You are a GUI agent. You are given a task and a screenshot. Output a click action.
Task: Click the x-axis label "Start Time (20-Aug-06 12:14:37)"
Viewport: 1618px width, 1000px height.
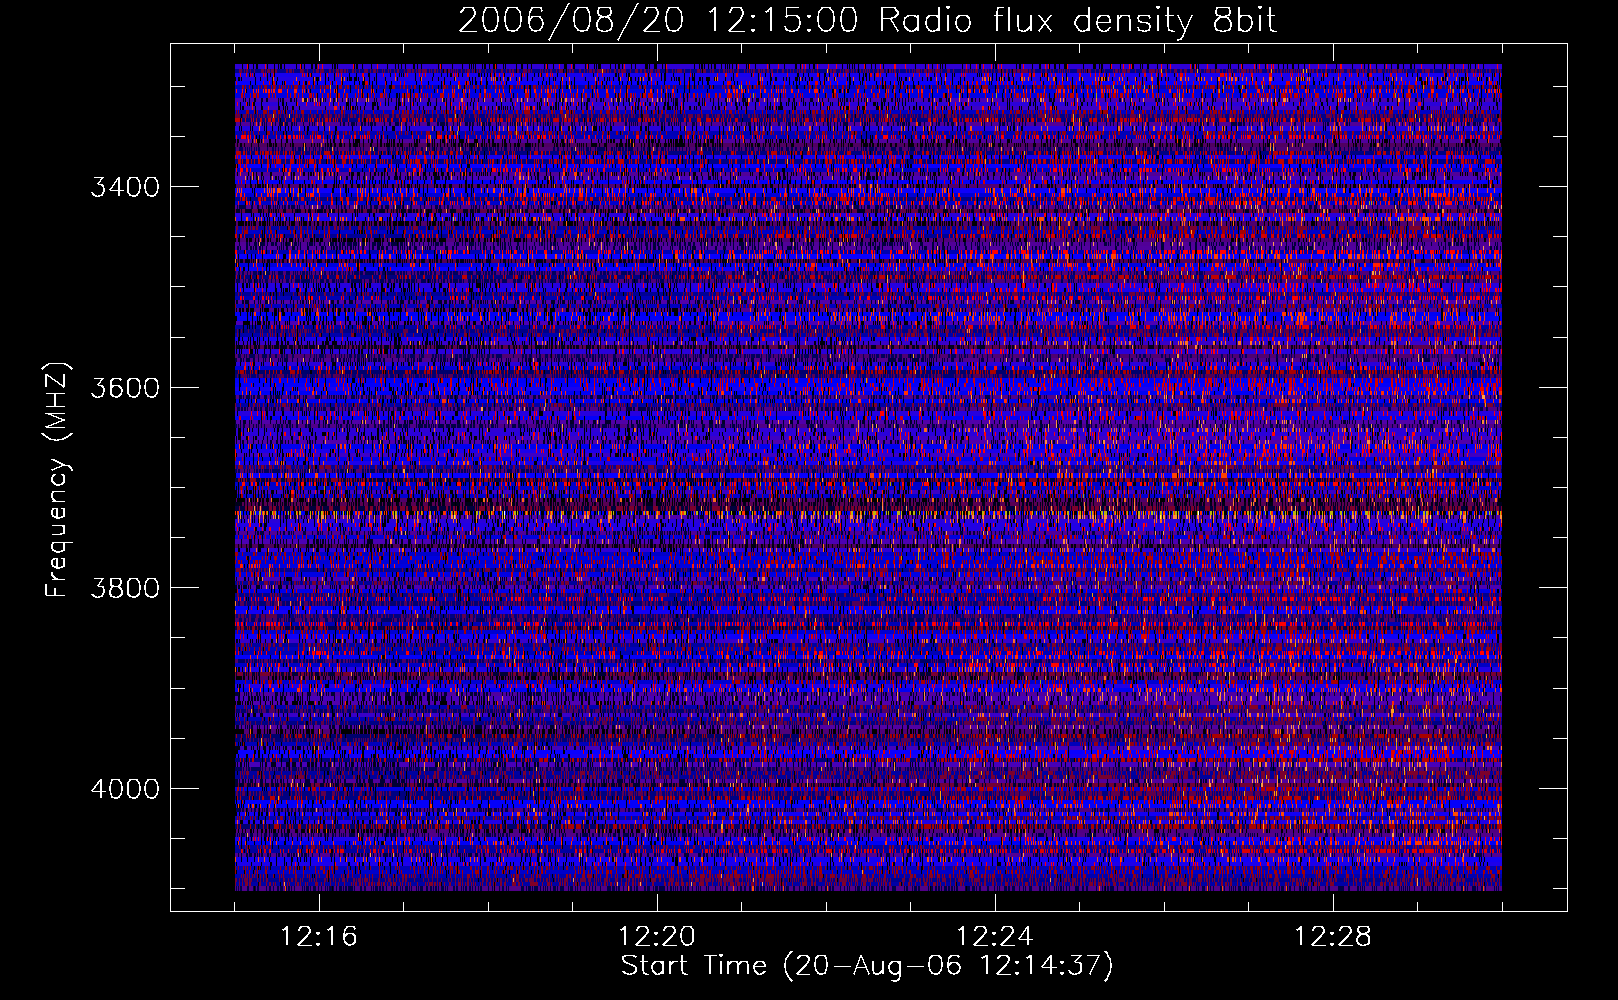click(x=867, y=966)
